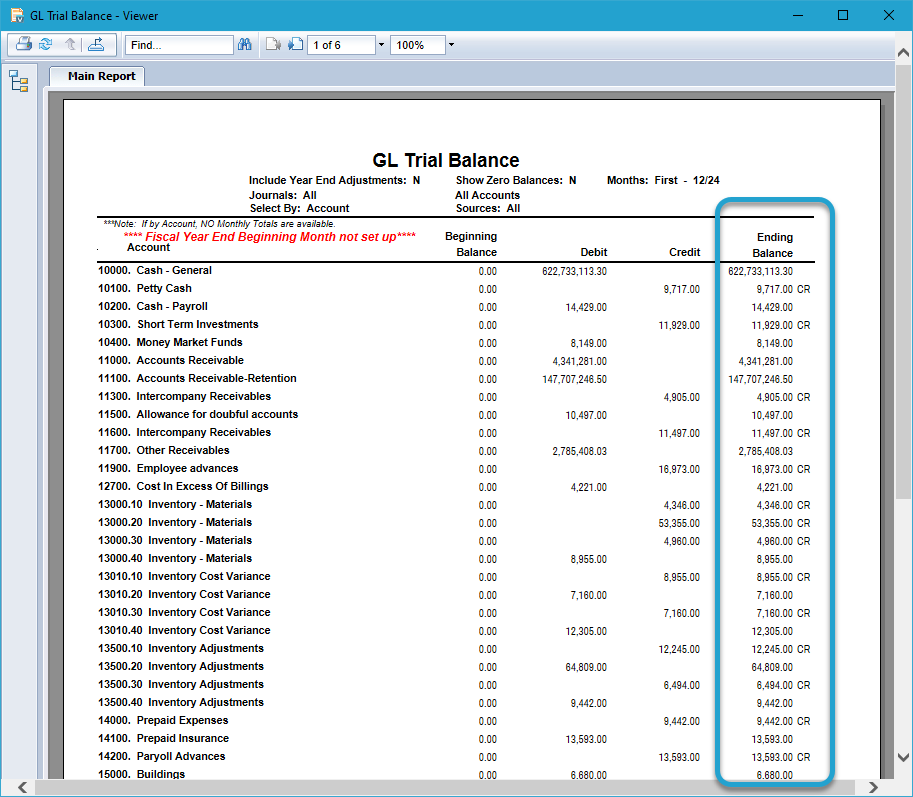Open the page number dropdown
Image resolution: width=913 pixels, height=797 pixels.
pos(381,45)
